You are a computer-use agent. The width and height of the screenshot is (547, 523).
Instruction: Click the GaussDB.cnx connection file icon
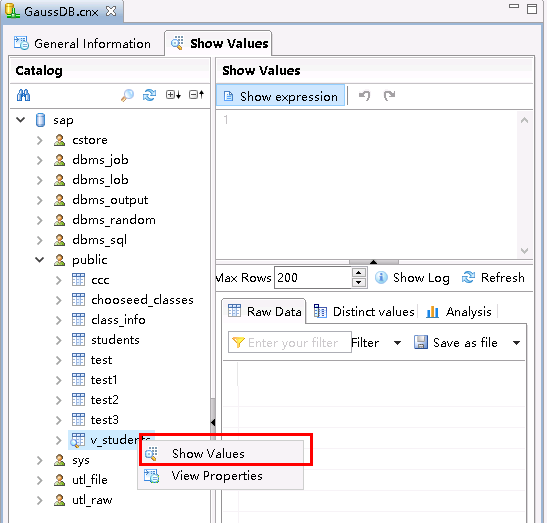coord(12,11)
